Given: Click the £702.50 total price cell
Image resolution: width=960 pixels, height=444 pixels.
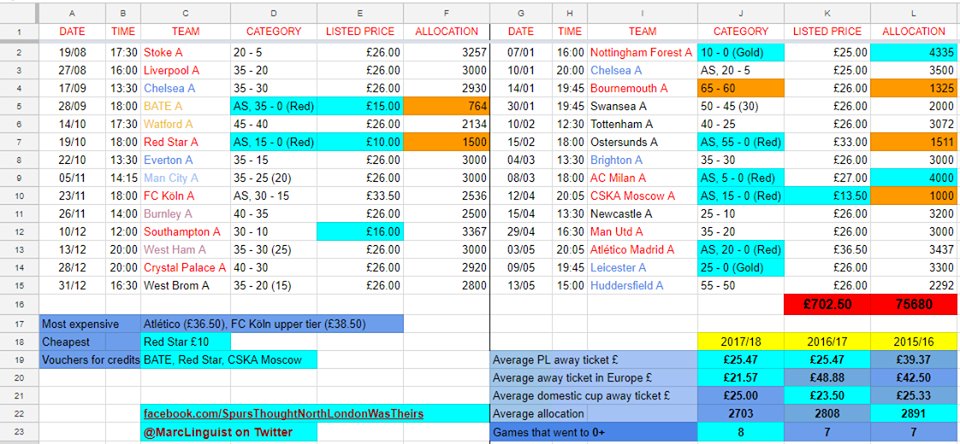Looking at the screenshot, I should pos(827,304).
